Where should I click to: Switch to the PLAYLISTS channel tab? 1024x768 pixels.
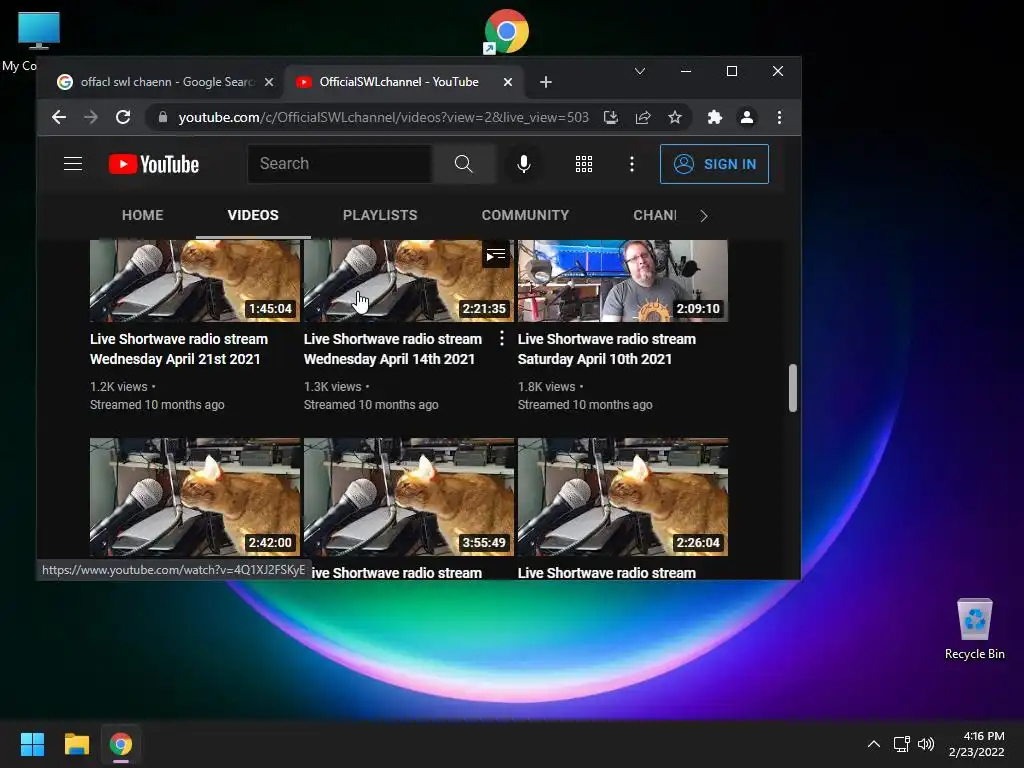pos(380,216)
